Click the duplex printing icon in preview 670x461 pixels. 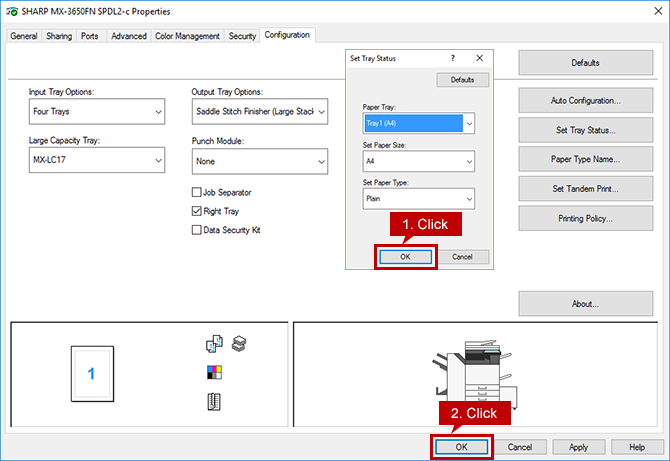click(x=214, y=344)
